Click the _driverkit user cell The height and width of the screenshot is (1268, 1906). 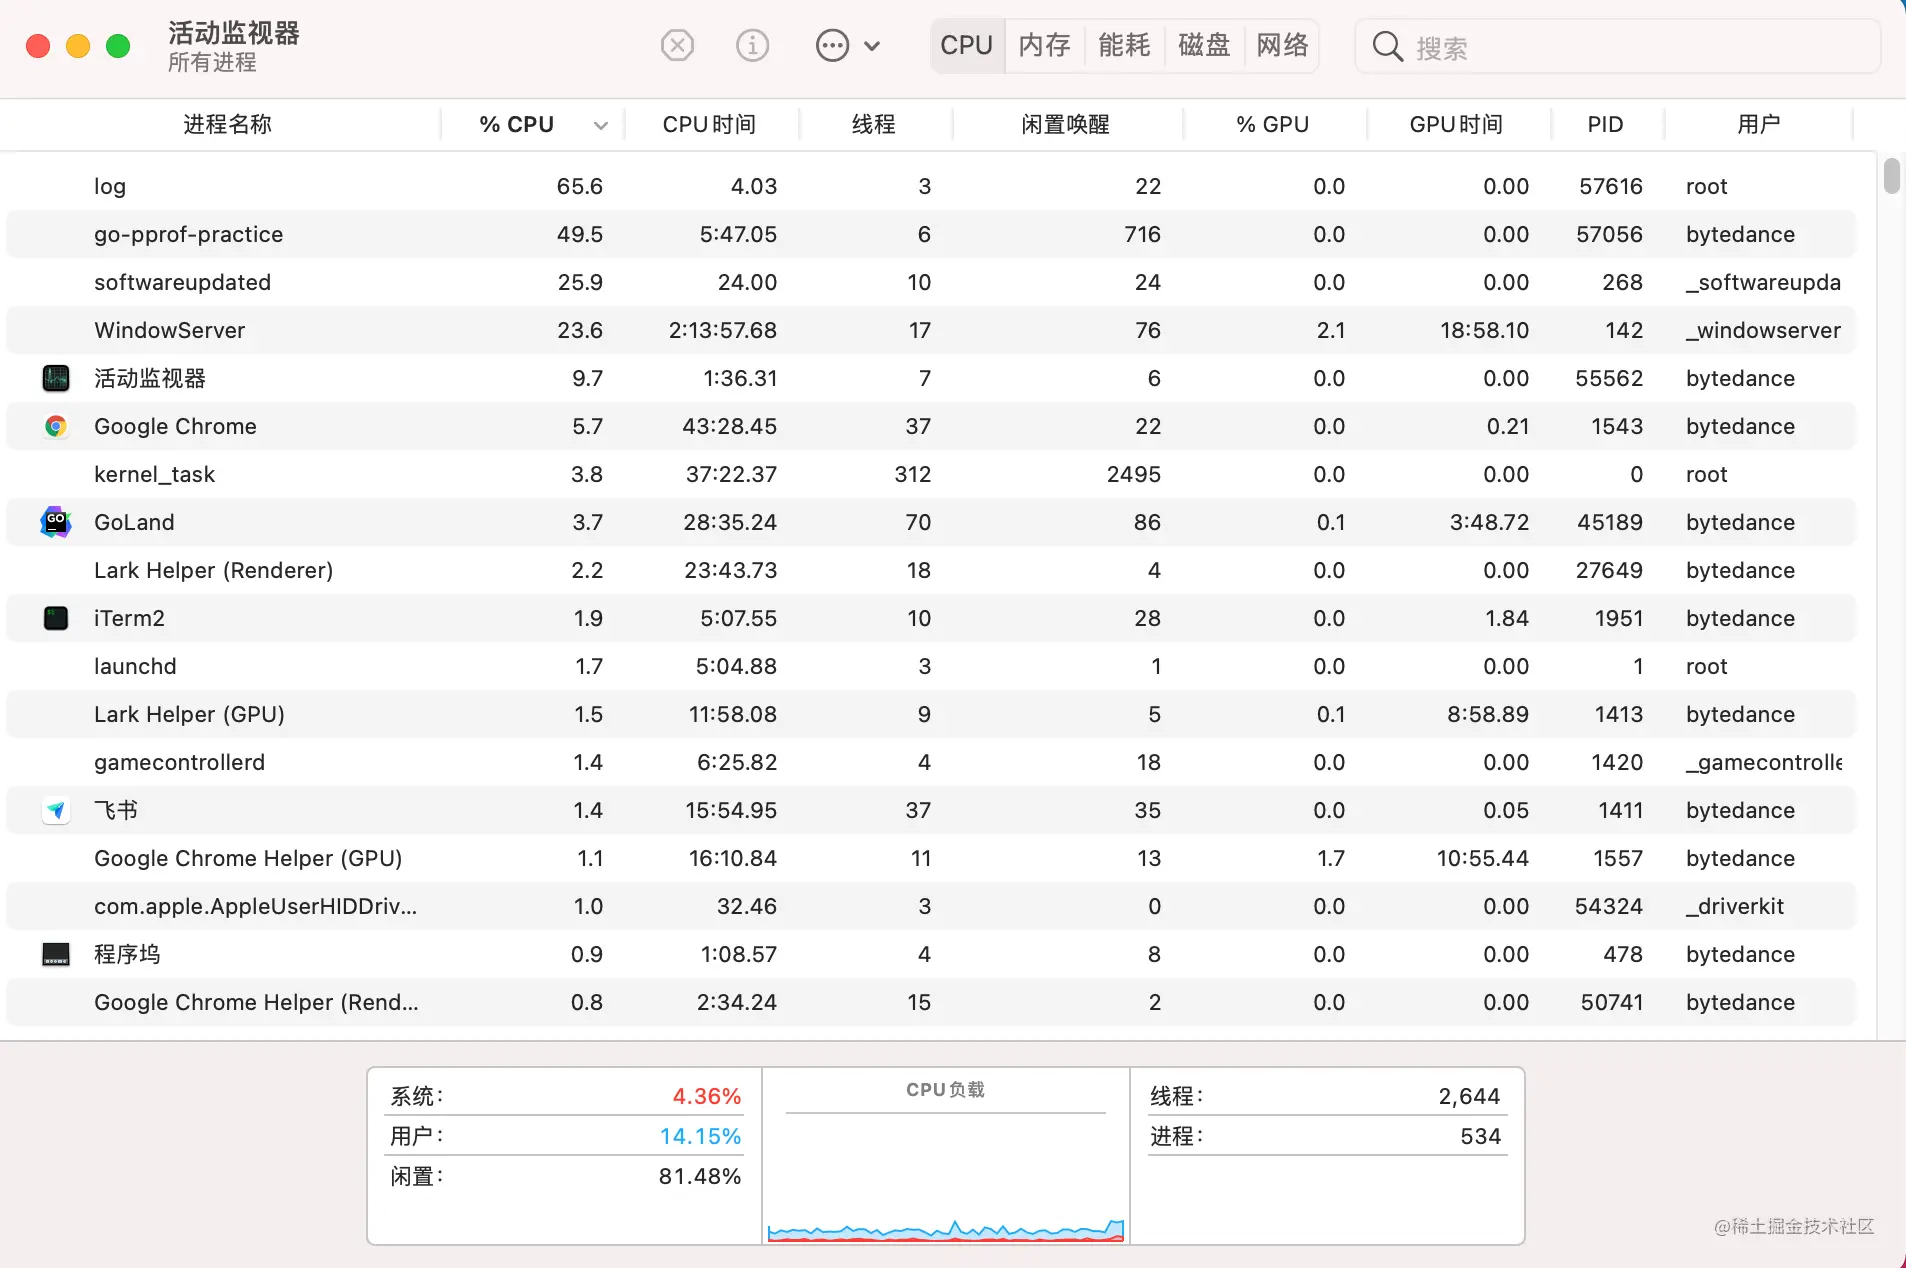pos(1735,906)
